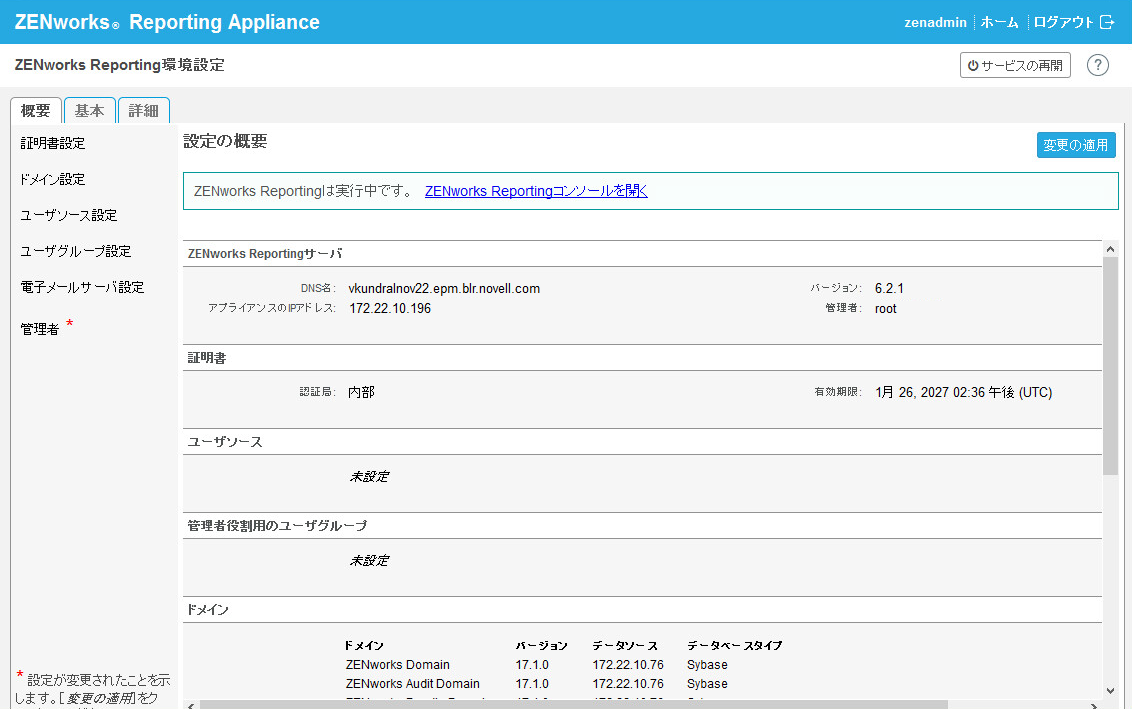The image size is (1132, 709).
Task: Open ドメイン設定 in the sidebar
Action: click(x=53, y=179)
